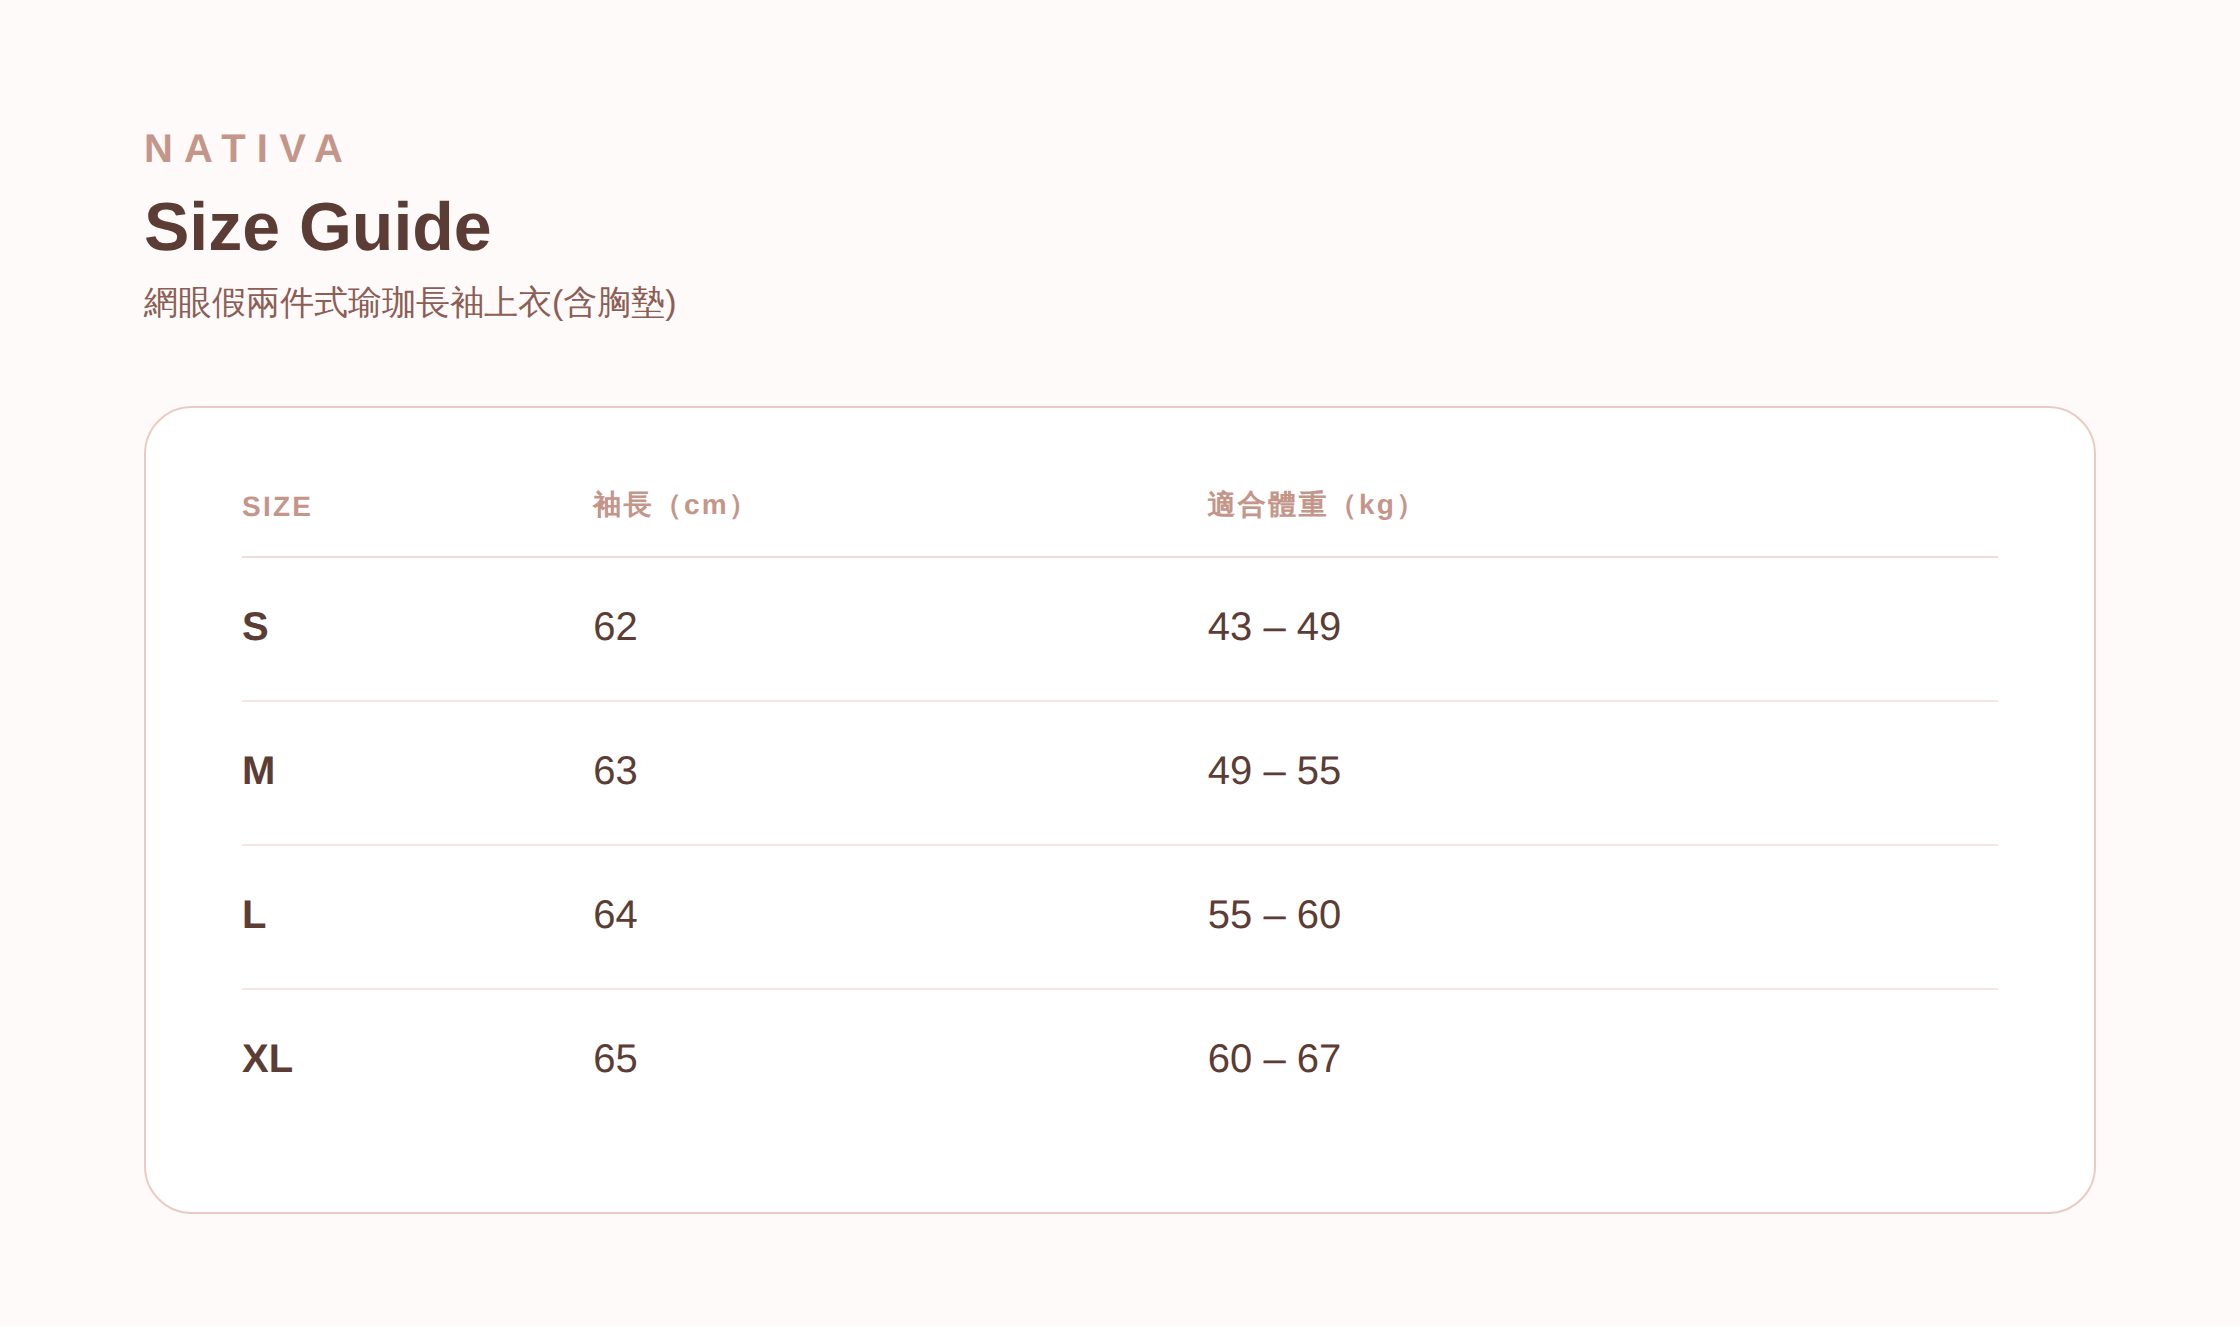Click weight range 55 – 60
The height and width of the screenshot is (1326, 2240).
(1274, 915)
